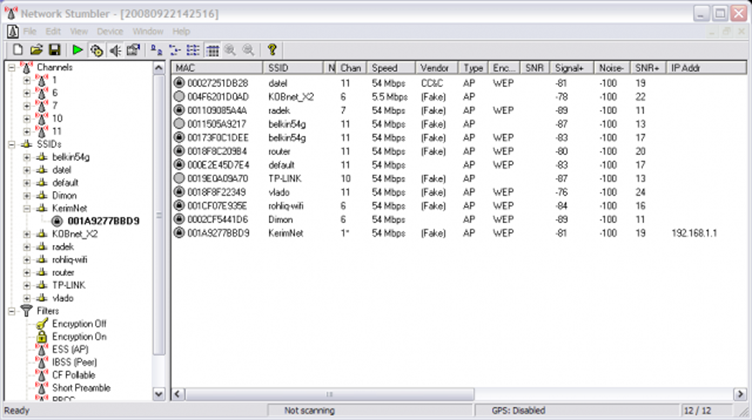Collapse the SSIDs tree node

point(12,144)
